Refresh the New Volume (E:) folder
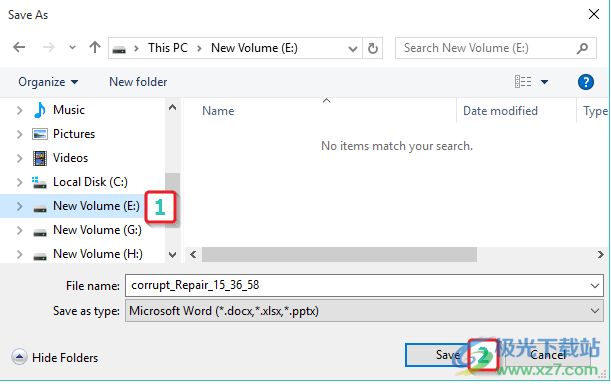 point(373,48)
